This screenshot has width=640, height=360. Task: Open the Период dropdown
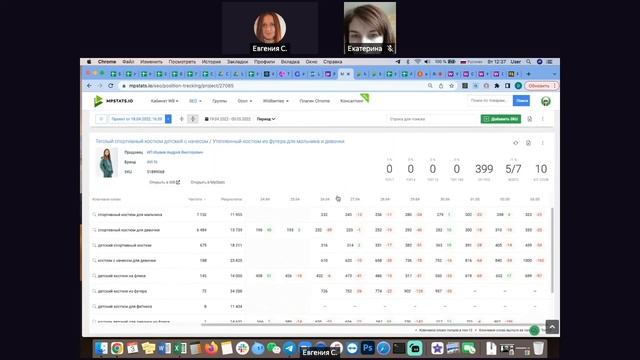point(266,119)
